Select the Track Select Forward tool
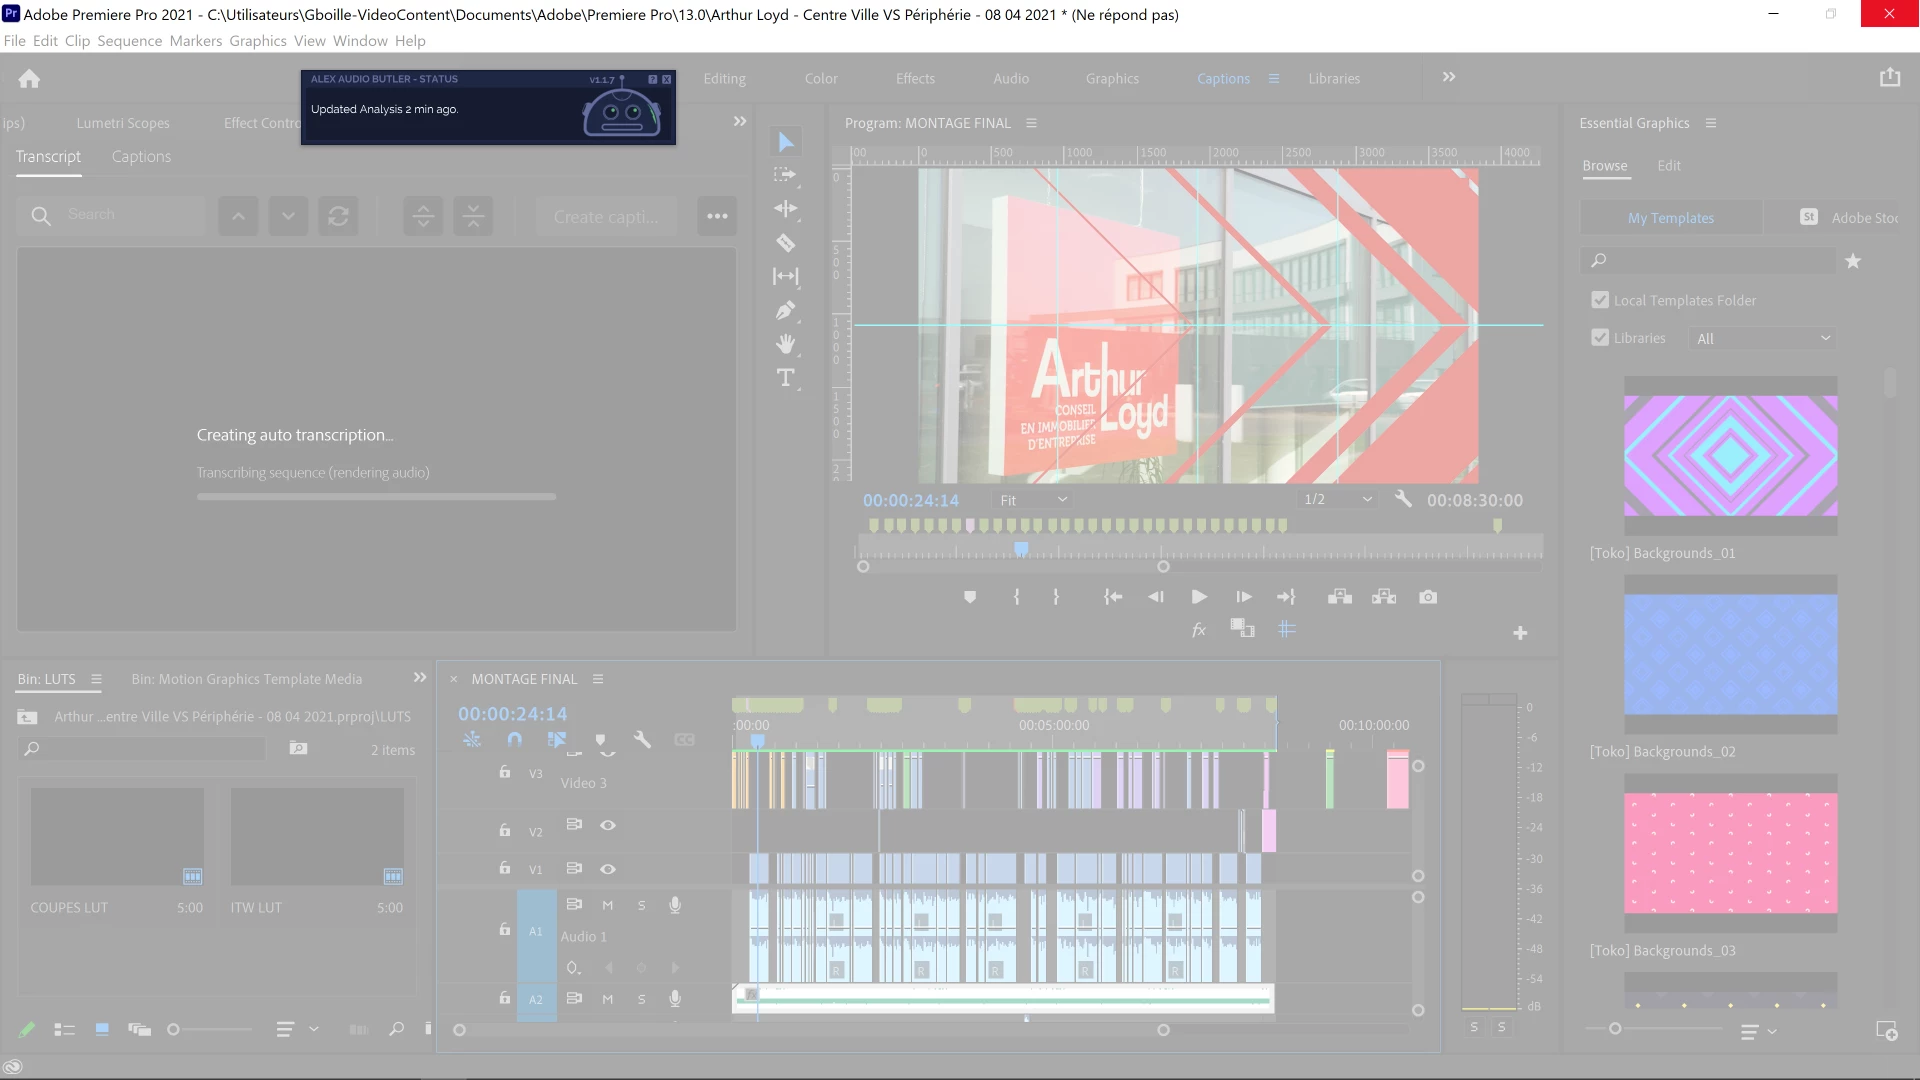The height and width of the screenshot is (1080, 1920). 786,175
